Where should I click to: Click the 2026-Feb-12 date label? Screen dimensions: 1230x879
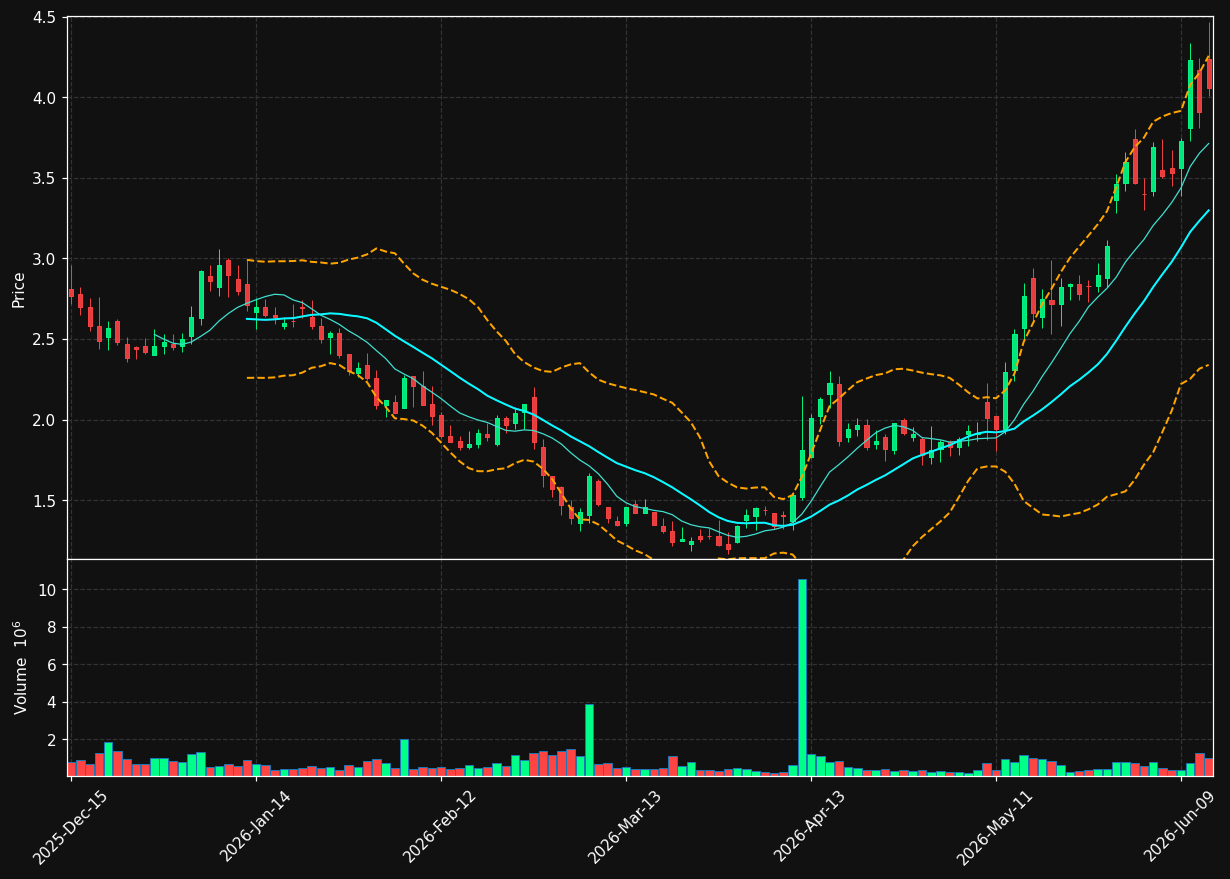[440, 826]
